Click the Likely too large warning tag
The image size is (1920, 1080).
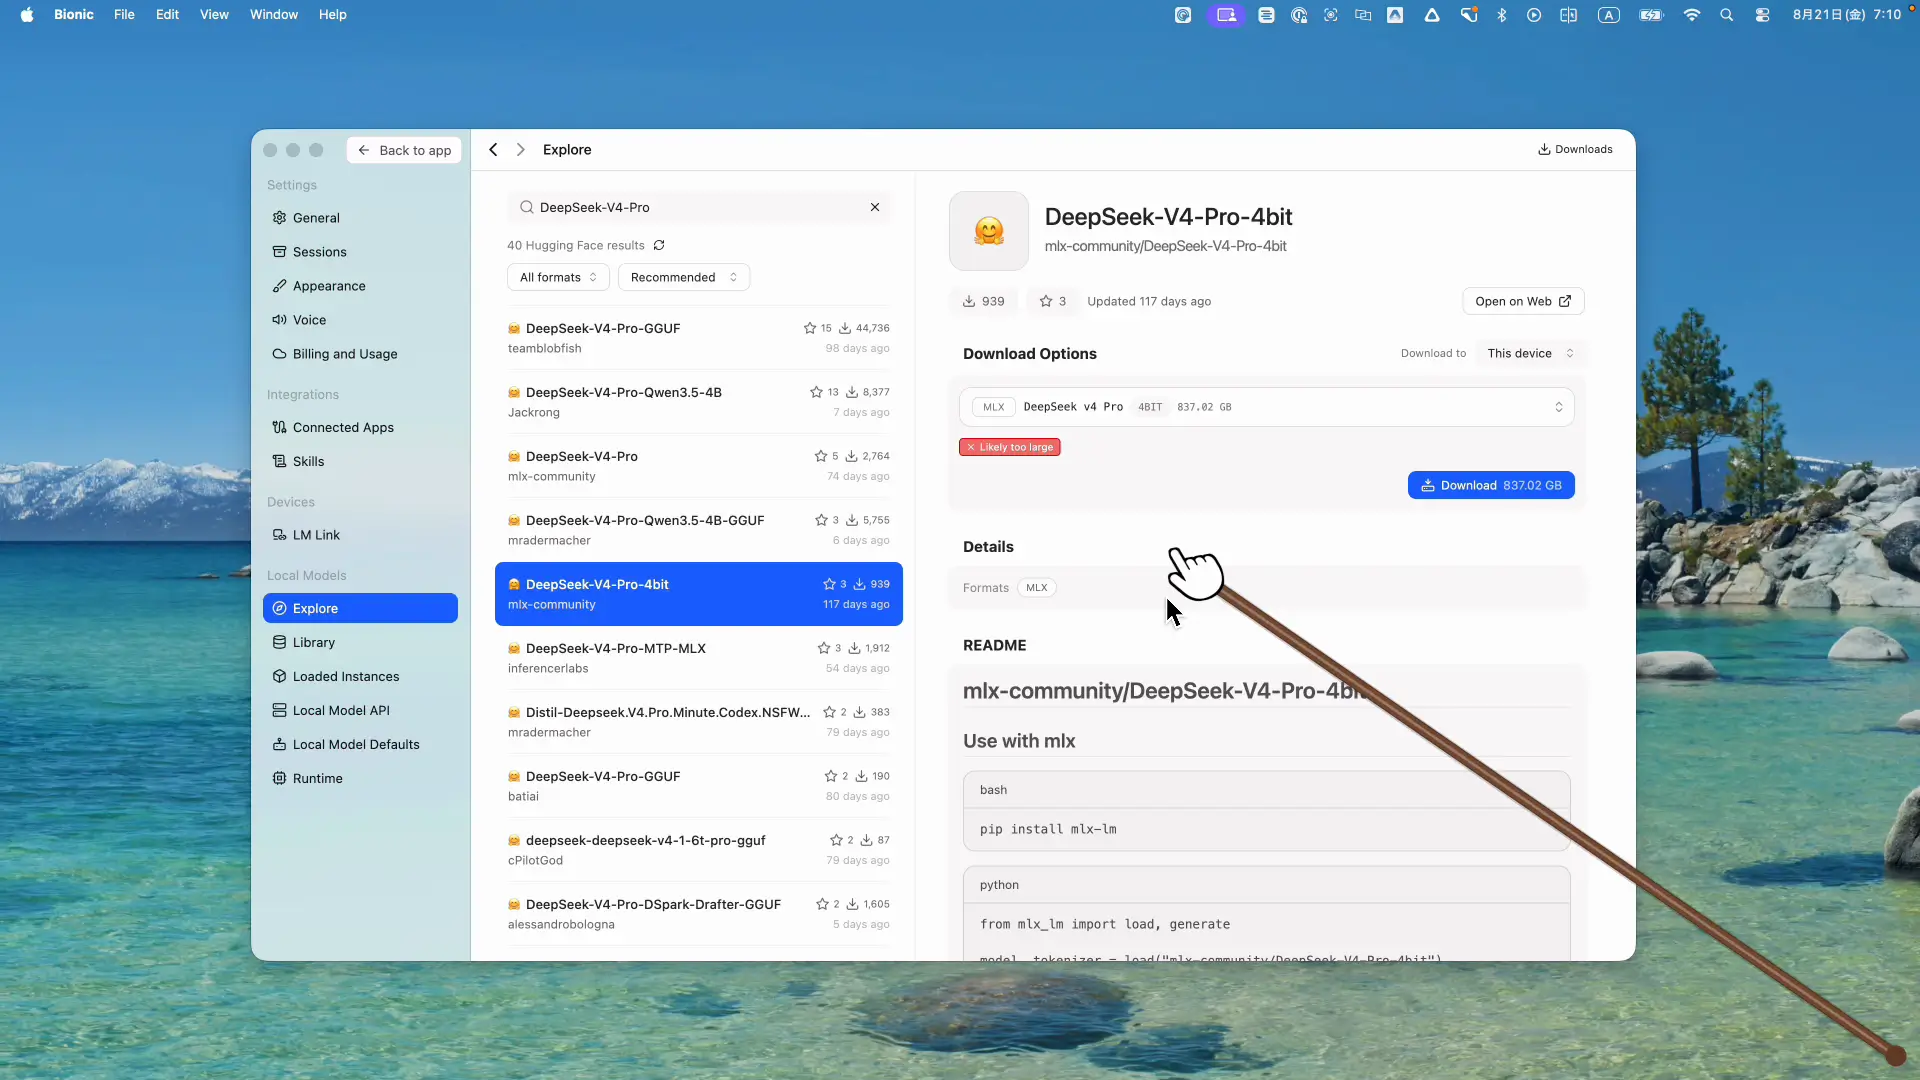click(x=1010, y=447)
